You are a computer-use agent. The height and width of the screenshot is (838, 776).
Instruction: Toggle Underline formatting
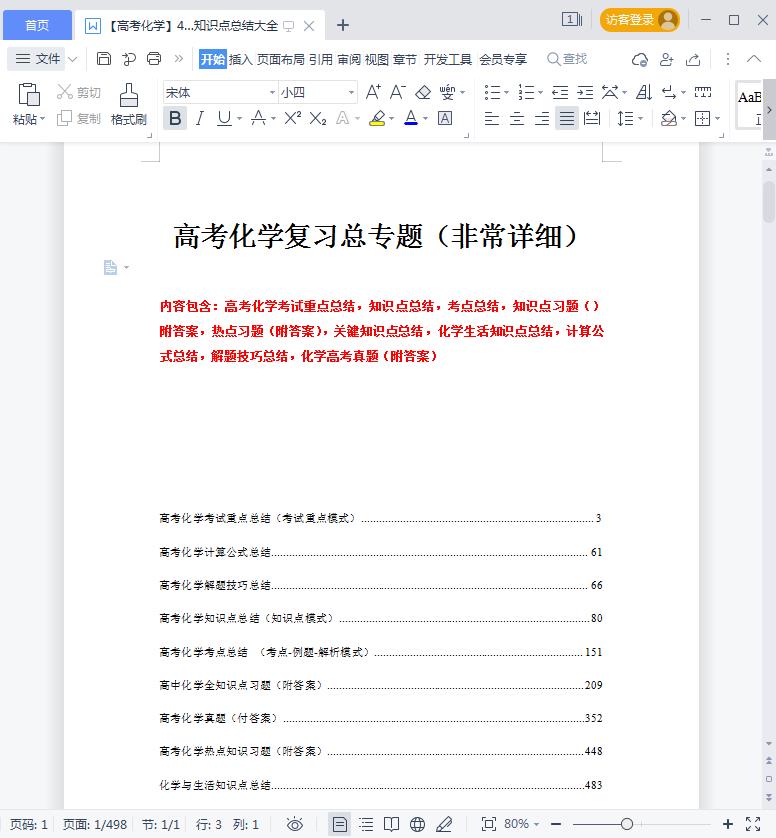[x=224, y=118]
